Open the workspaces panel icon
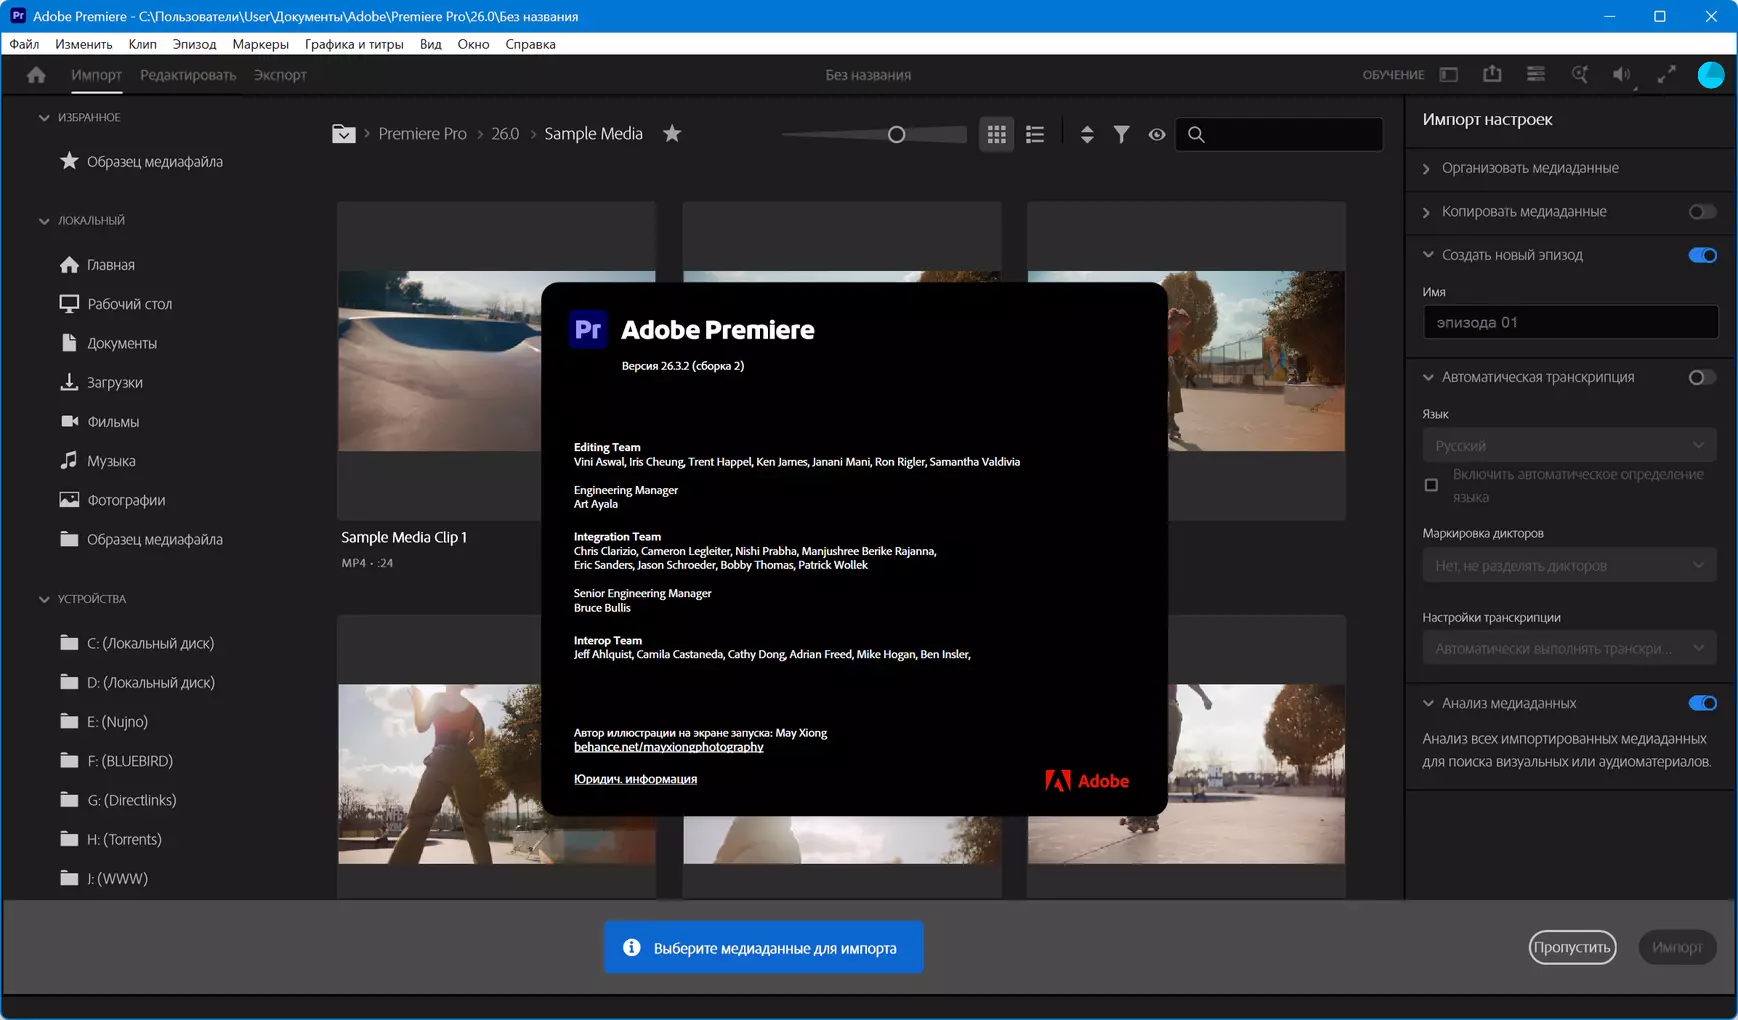This screenshot has height=1020, width=1738. coord(1449,75)
